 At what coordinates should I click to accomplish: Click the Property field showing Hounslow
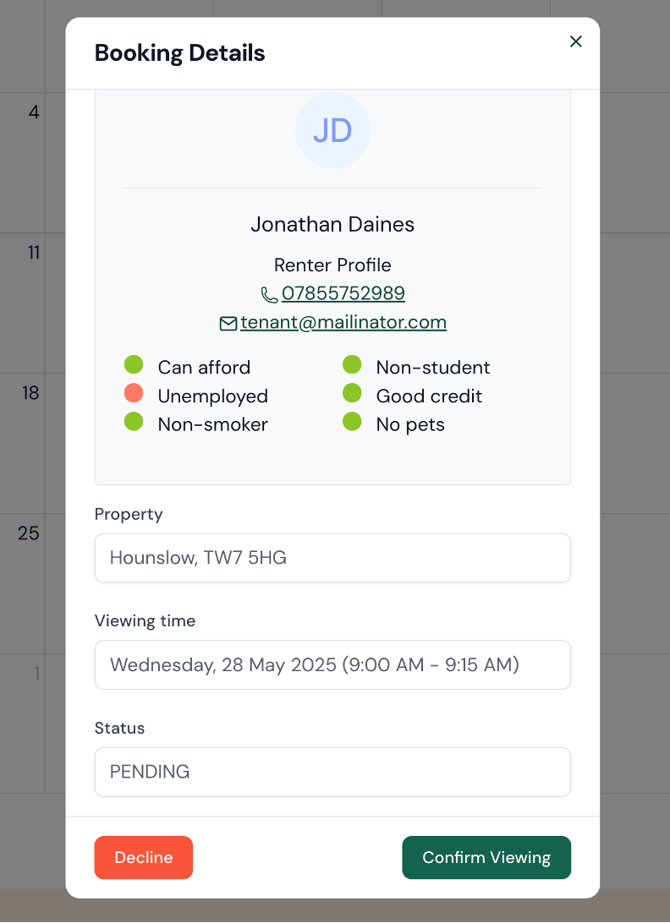tap(332, 558)
